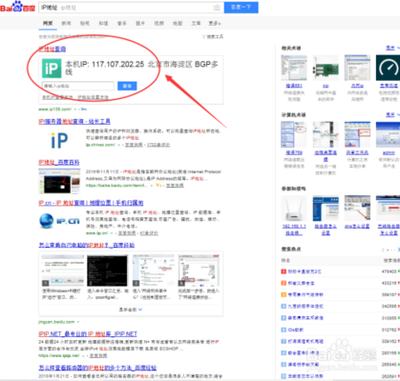Viewport: 400px width, 381px height.
Task: Click the www.ip138.com green URL
Action: click(x=55, y=109)
